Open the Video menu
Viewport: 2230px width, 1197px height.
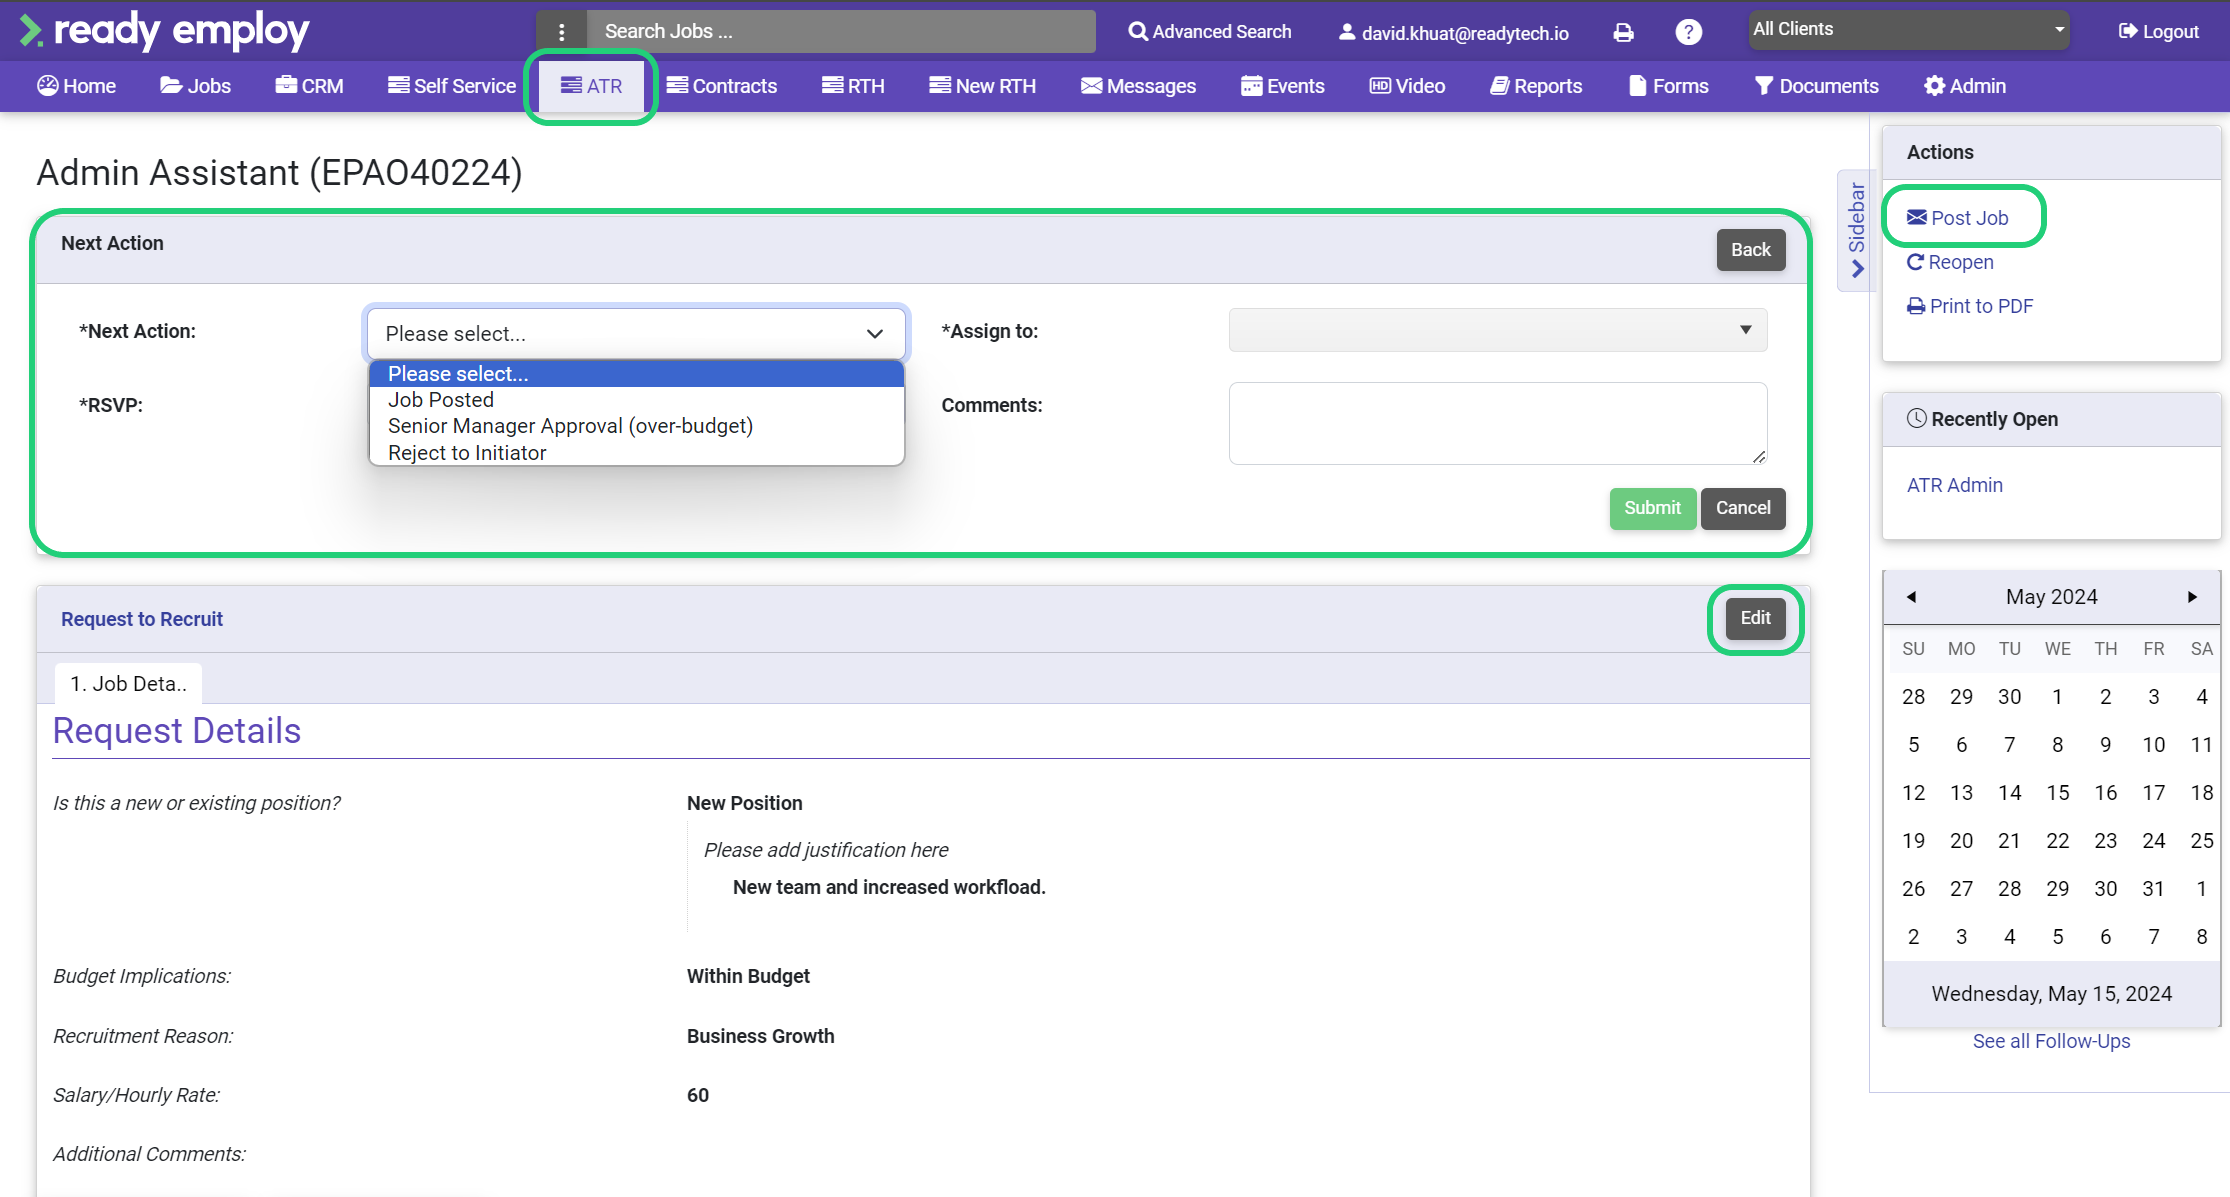coord(1407,86)
